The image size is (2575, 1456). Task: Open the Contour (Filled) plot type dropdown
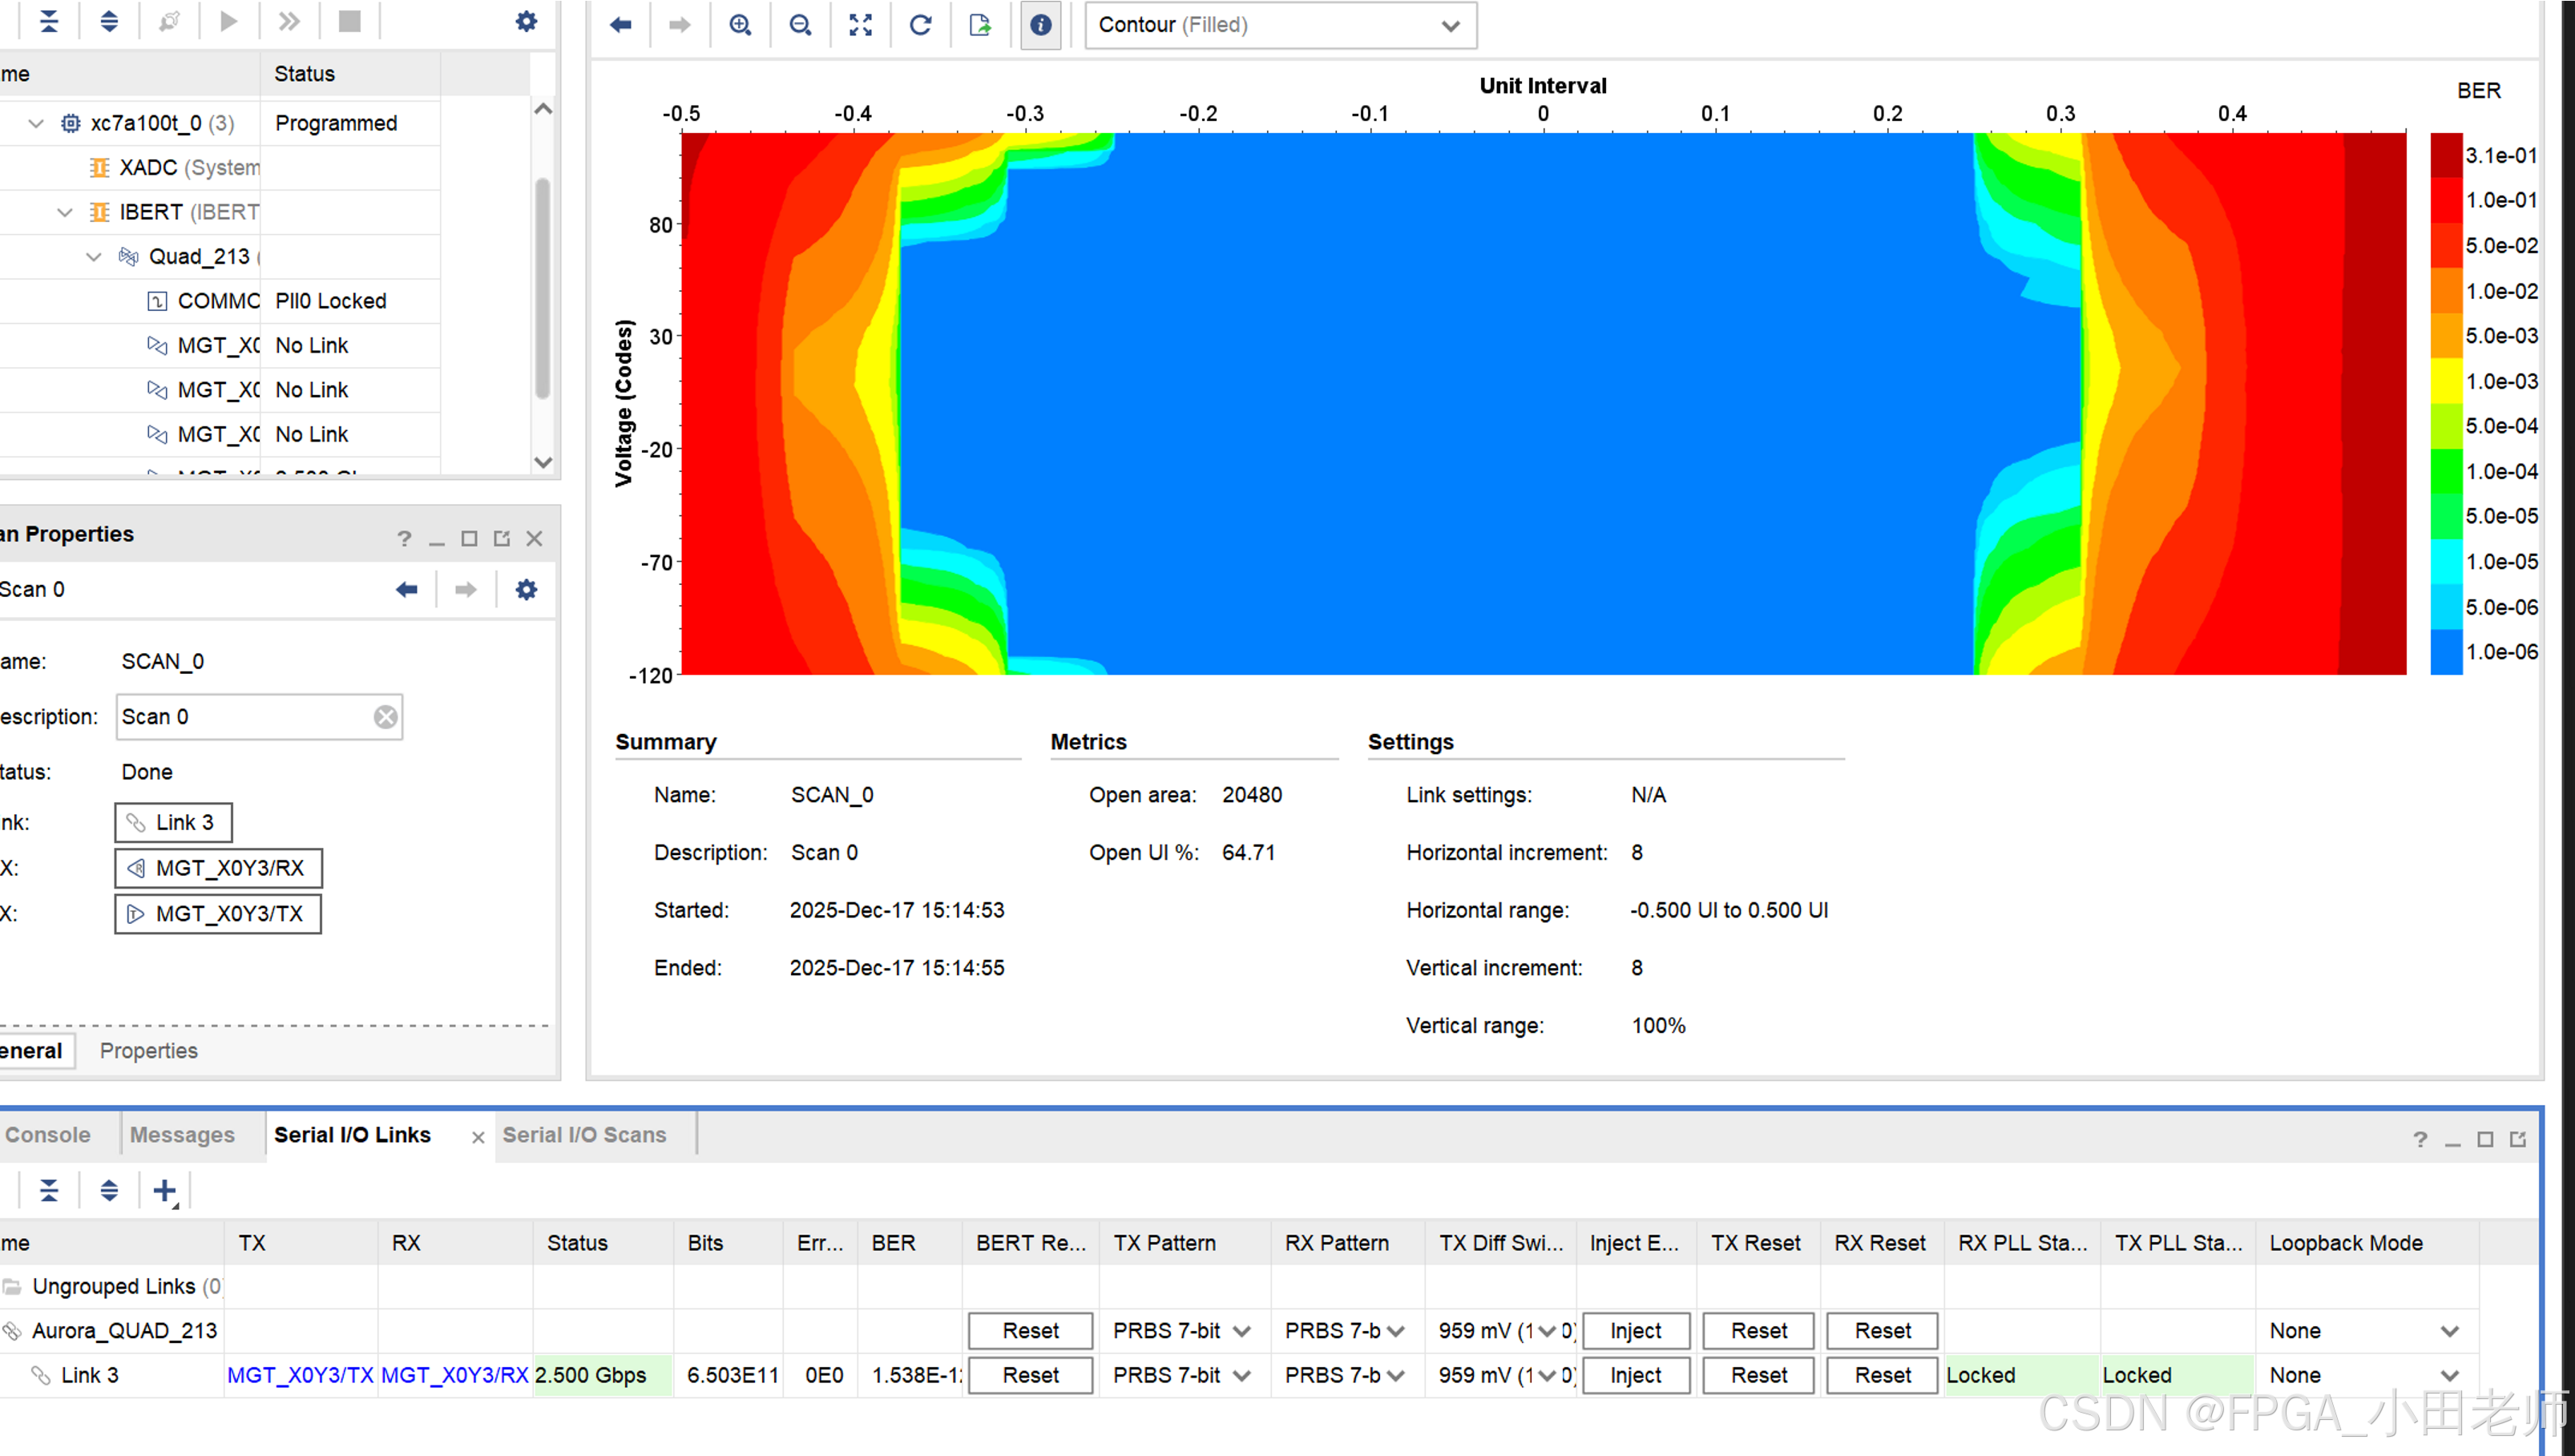(x=1280, y=25)
